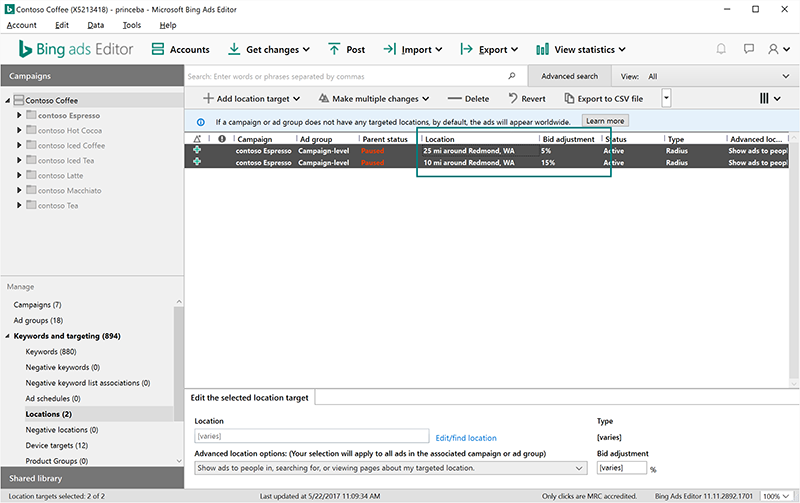Image resolution: width=800 pixels, height=503 pixels.
Task: Click the Import arrow icon
Action: (390, 49)
